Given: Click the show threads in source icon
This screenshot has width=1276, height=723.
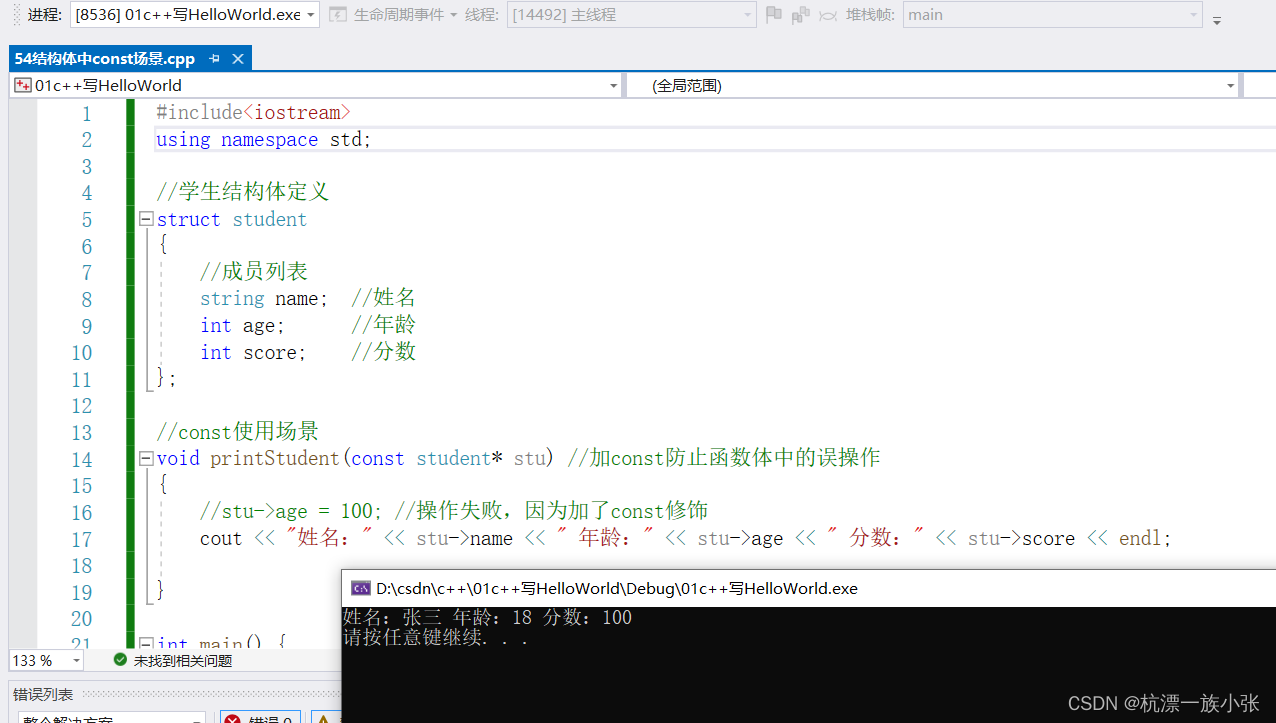Looking at the screenshot, I should point(801,15).
